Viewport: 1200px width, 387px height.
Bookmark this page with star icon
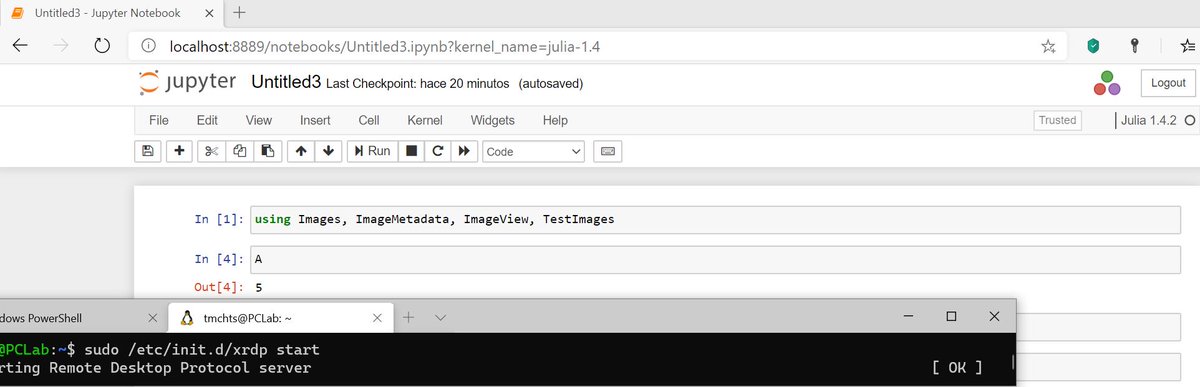pos(1048,46)
